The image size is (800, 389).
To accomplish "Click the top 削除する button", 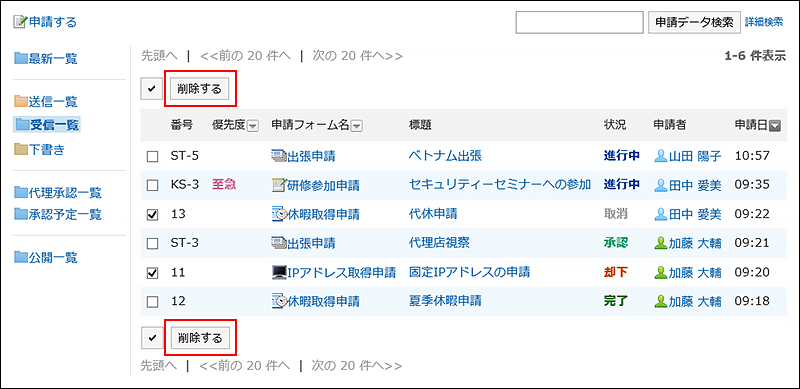I will pos(199,89).
